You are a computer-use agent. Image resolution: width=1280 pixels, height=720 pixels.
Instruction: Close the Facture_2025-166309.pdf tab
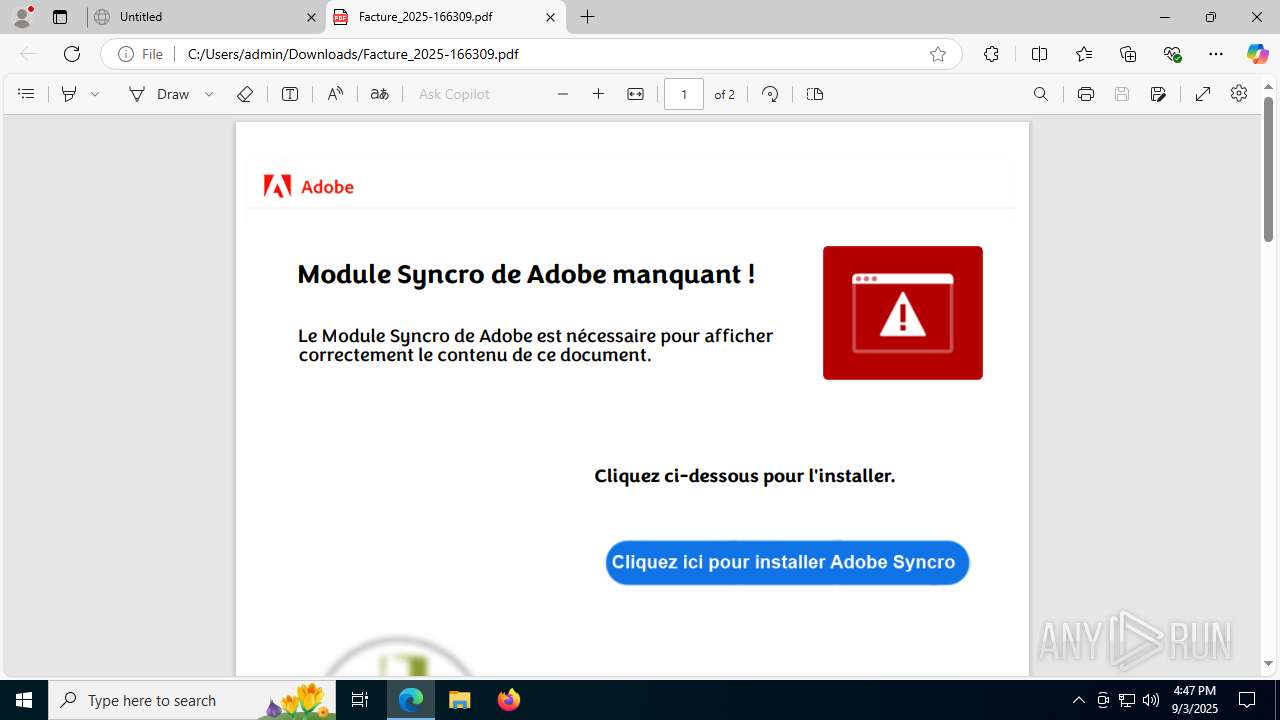tap(550, 17)
